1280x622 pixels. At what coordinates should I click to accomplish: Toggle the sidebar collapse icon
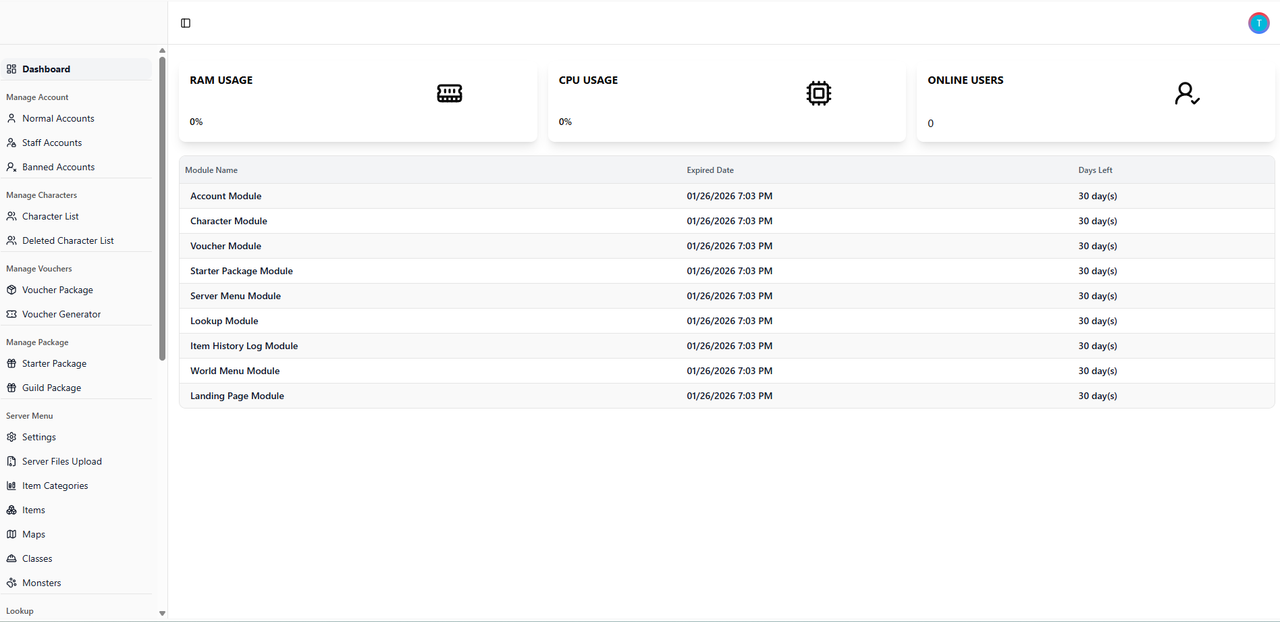coord(186,23)
